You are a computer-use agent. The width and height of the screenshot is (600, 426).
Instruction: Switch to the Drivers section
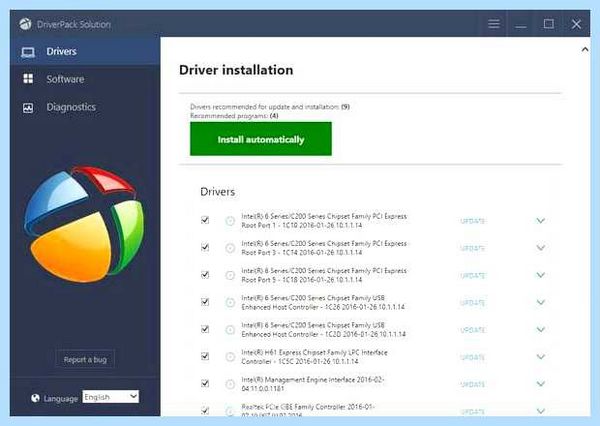[x=85, y=51]
